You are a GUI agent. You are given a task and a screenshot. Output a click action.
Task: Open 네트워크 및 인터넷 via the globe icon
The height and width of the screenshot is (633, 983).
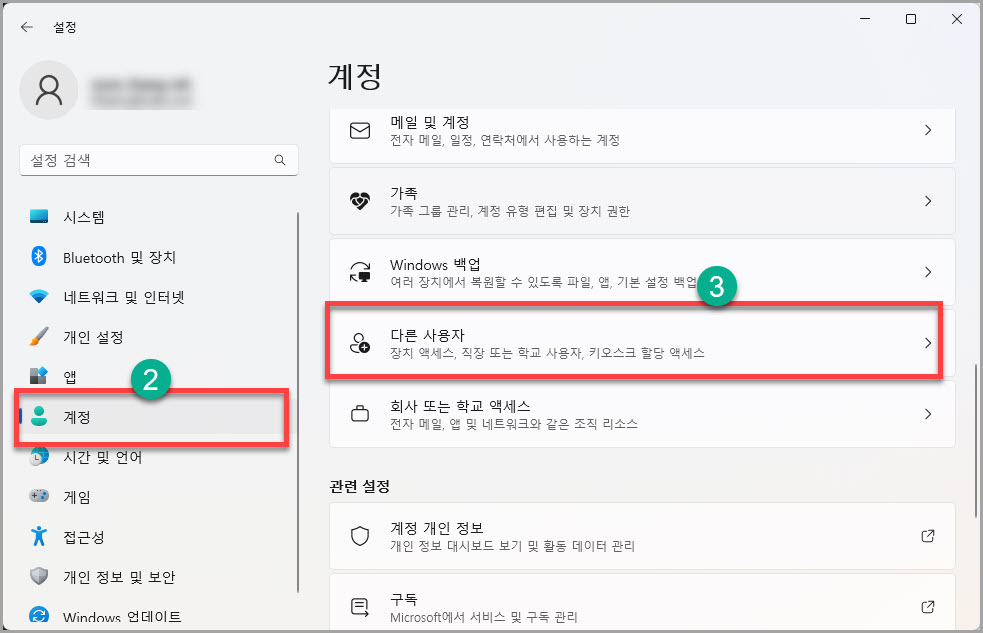tap(37, 297)
